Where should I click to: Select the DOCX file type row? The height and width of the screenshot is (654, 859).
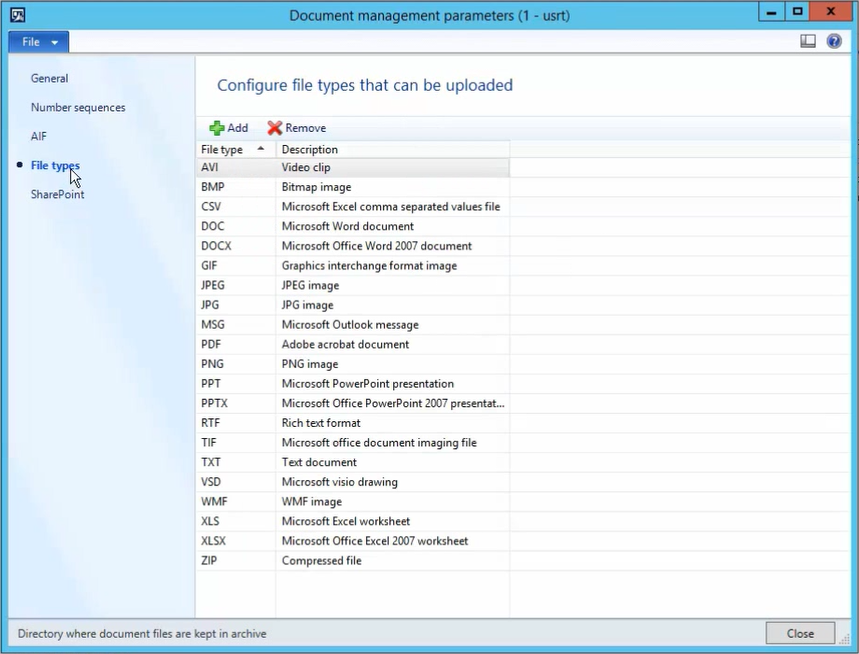353,246
